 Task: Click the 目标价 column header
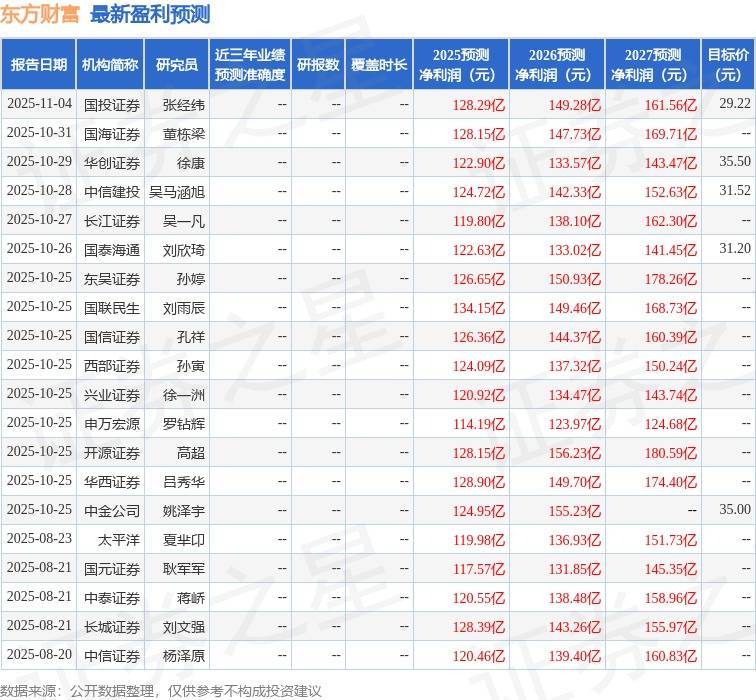tap(728, 65)
